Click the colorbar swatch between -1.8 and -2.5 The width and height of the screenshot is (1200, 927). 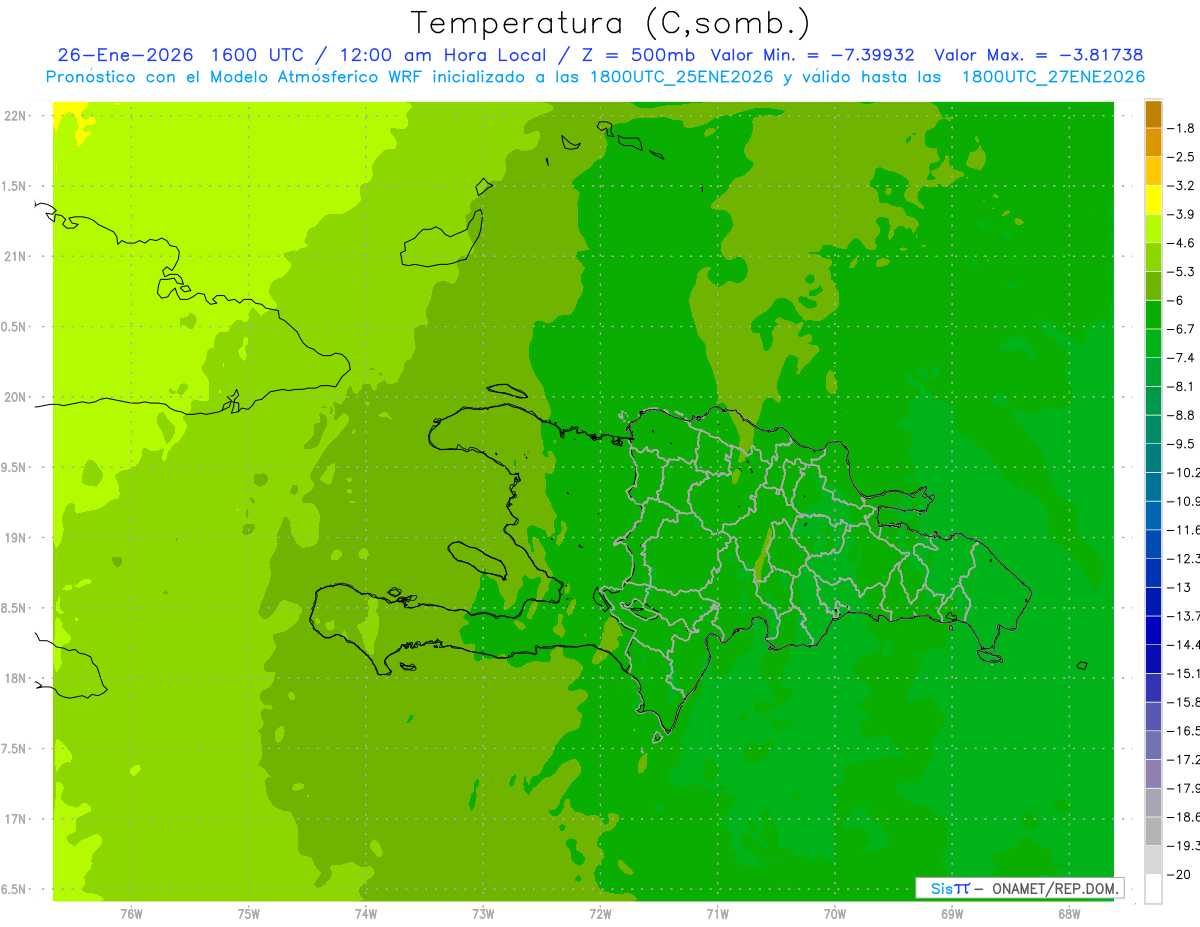click(x=1153, y=143)
